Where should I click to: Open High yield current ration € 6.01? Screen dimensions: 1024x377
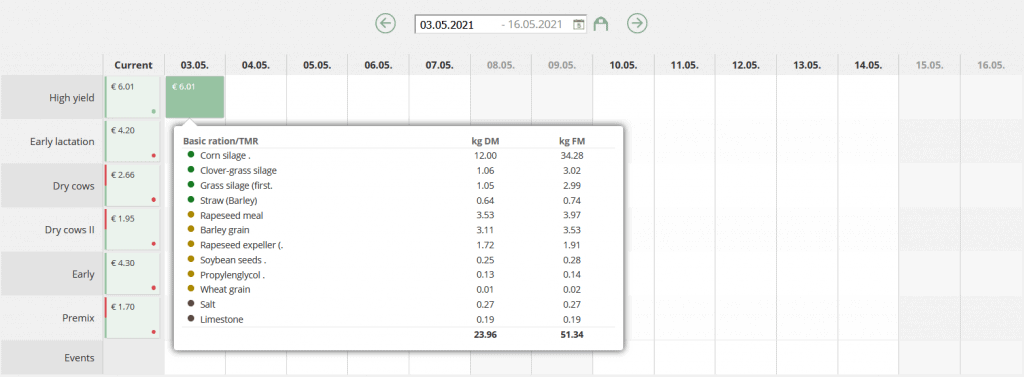pos(133,97)
